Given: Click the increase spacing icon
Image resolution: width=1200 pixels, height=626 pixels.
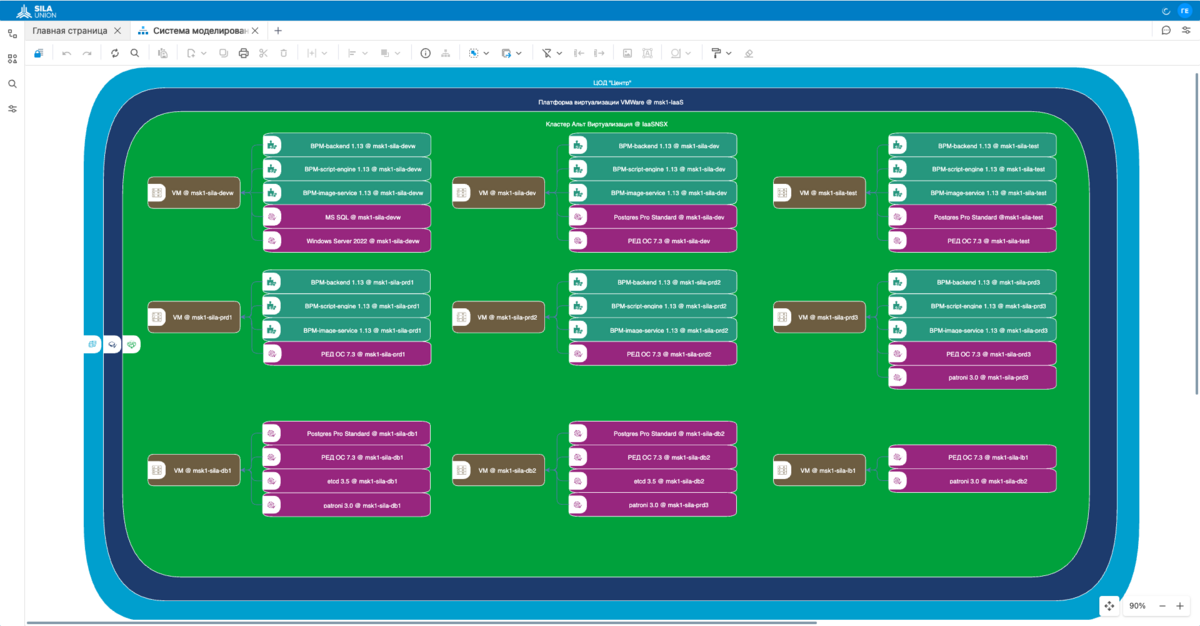Looking at the screenshot, I should pos(600,53).
